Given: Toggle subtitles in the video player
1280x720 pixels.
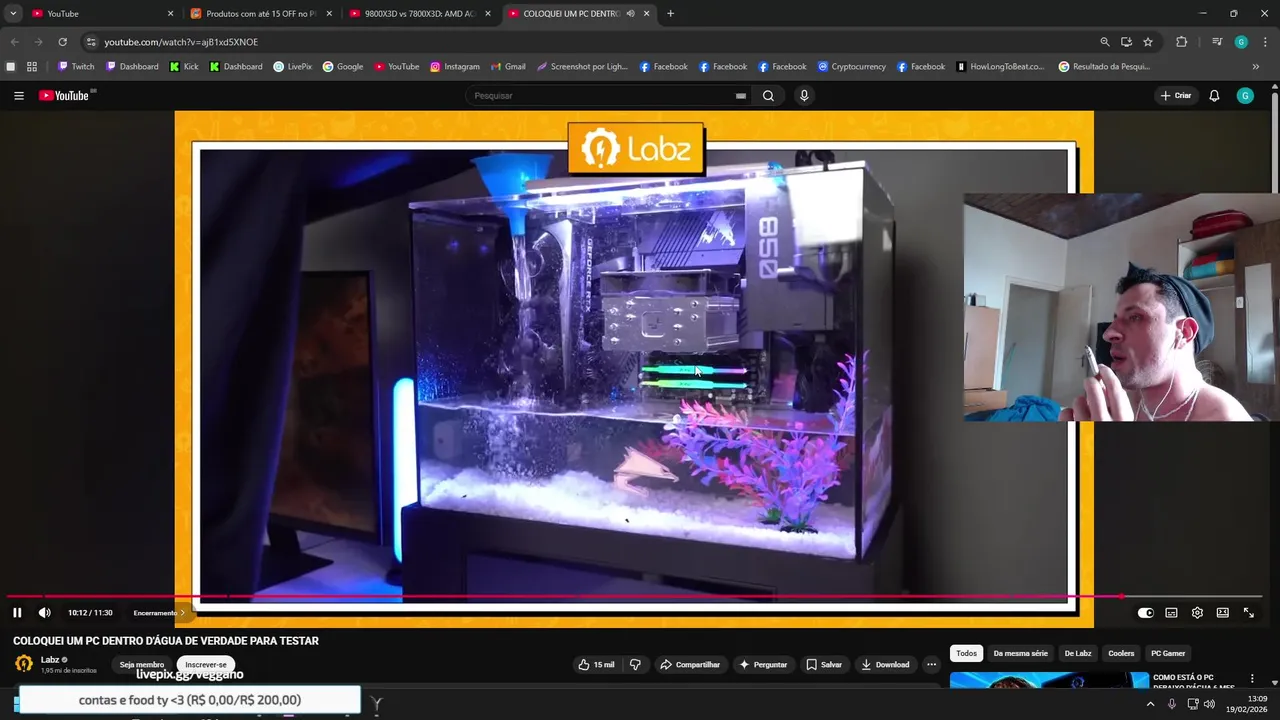Looking at the screenshot, I should click(1171, 613).
